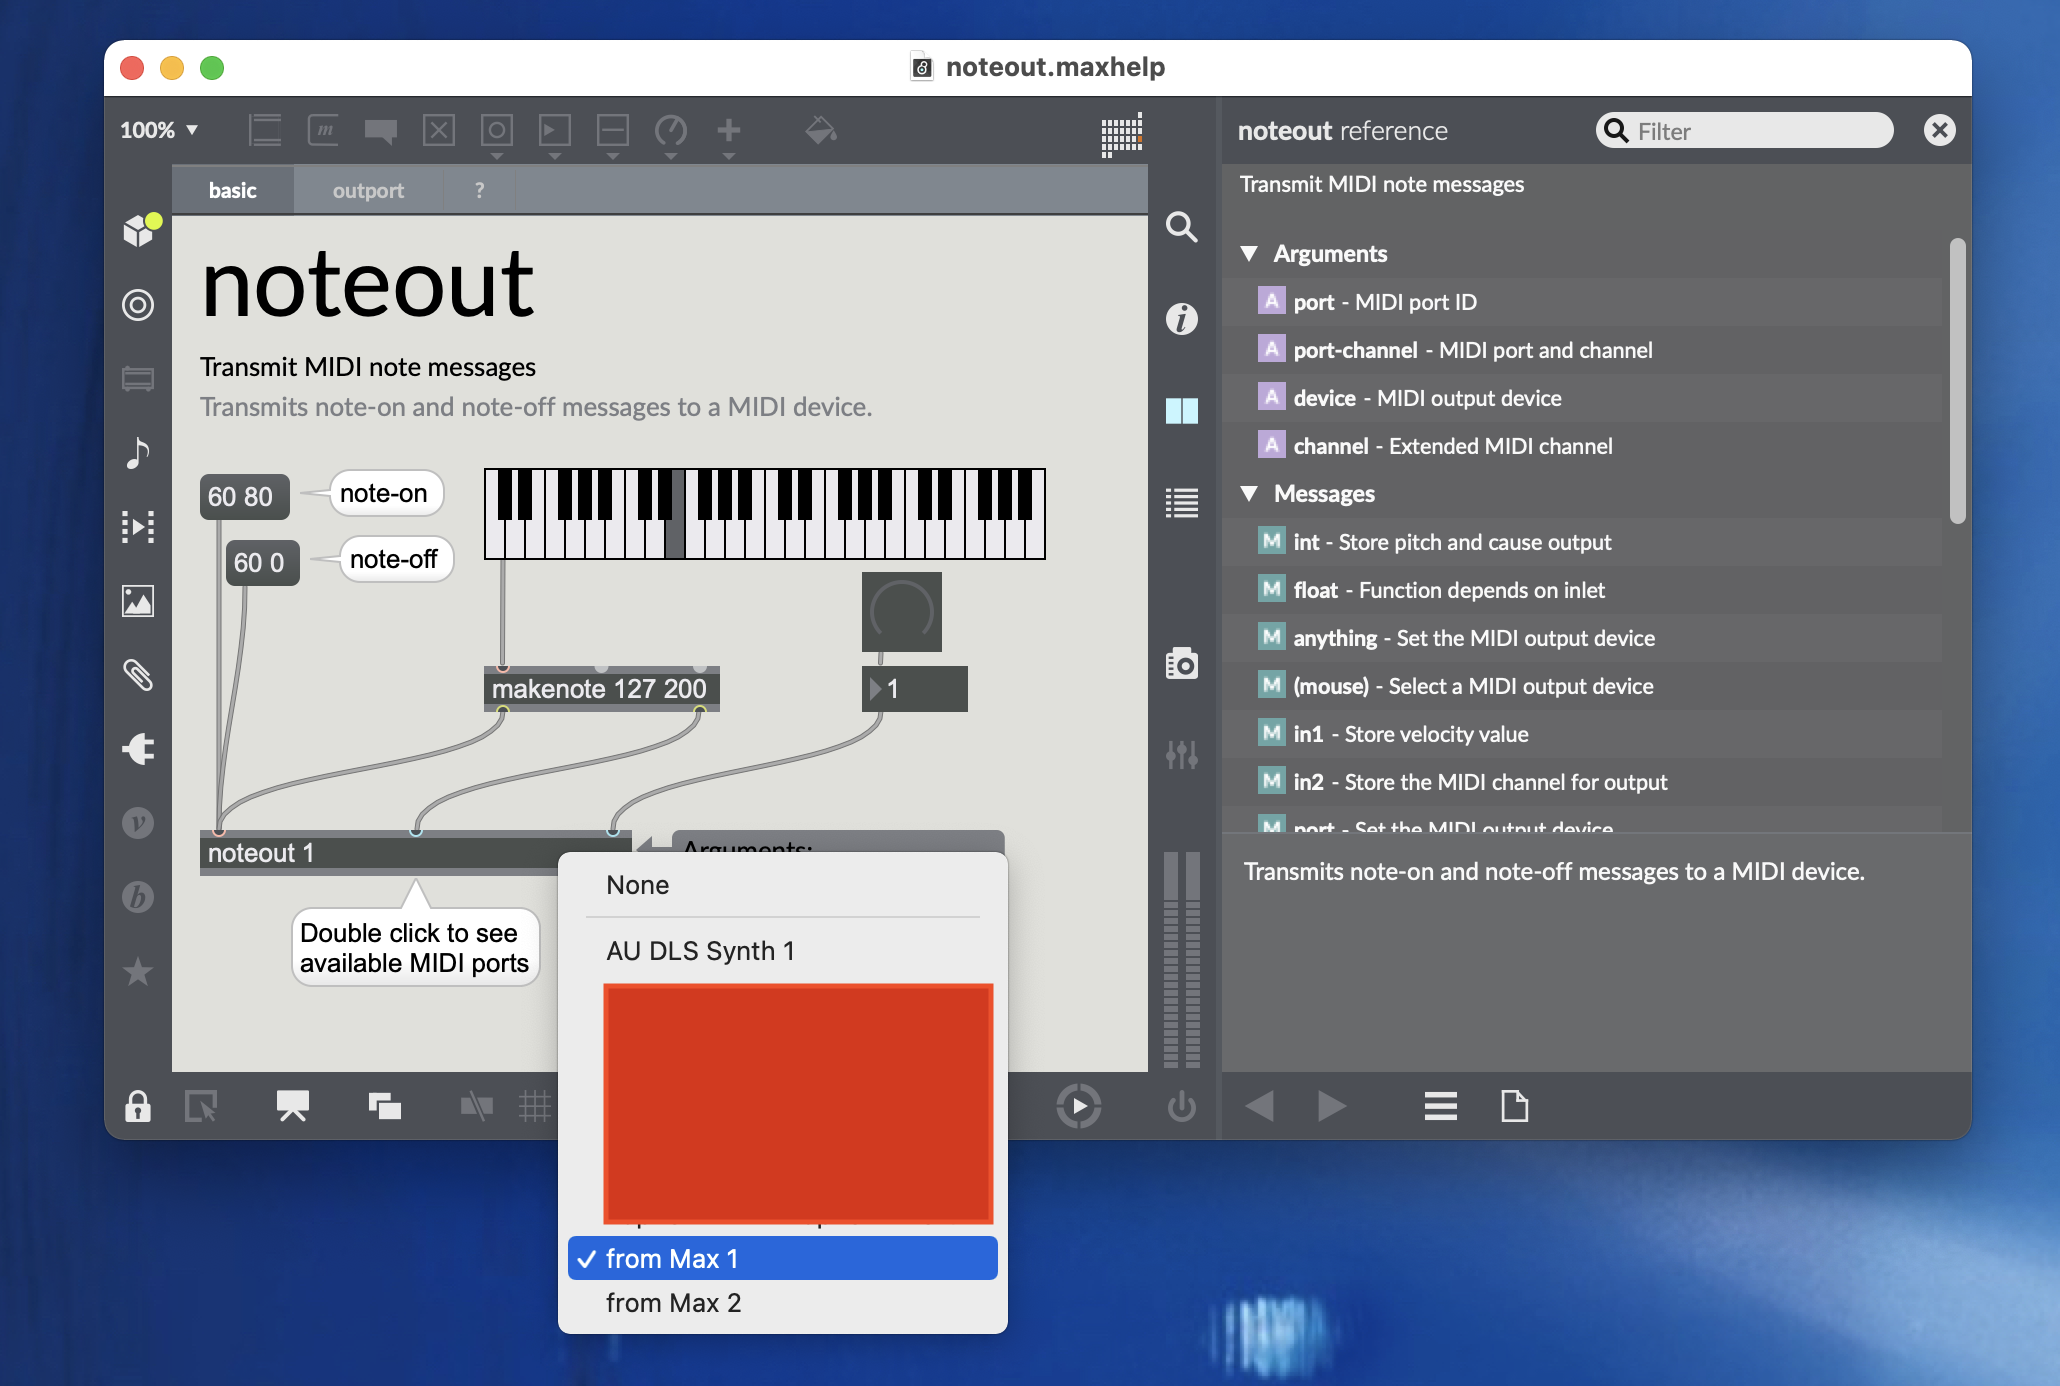Collapse the Messages section
Image resolution: width=2060 pixels, height=1386 pixels.
[1249, 494]
